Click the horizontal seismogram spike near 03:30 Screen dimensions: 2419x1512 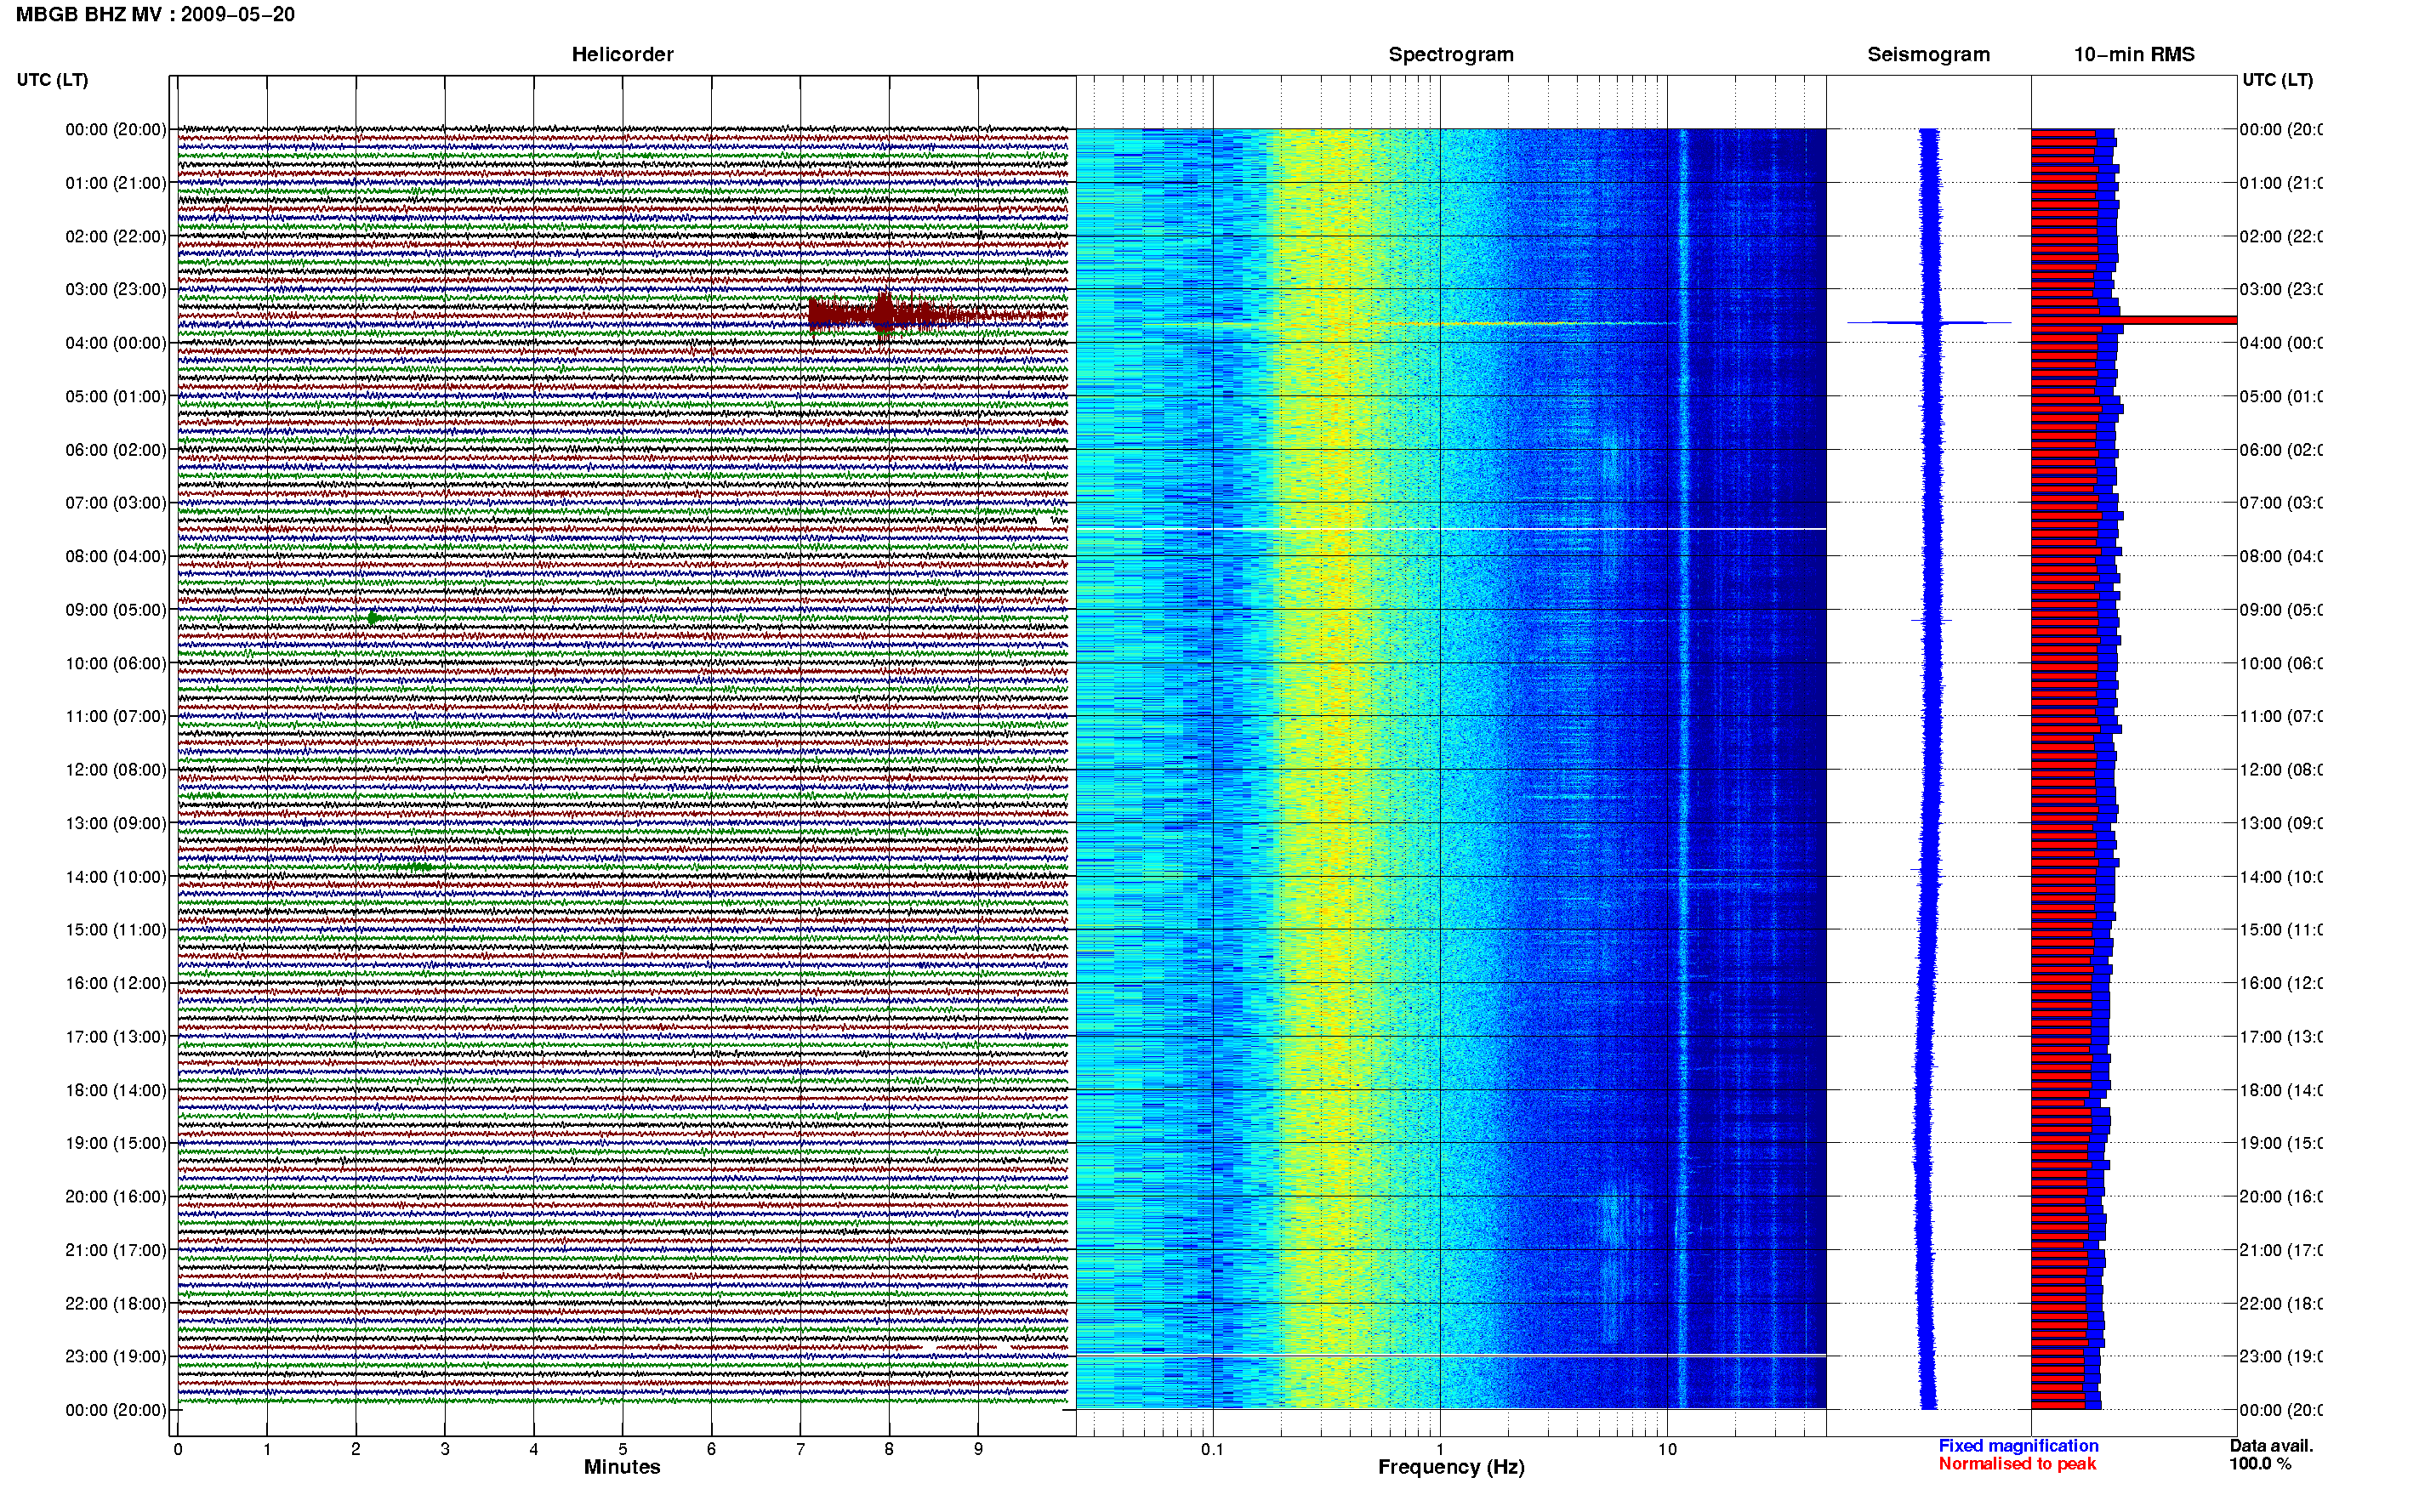tap(1929, 322)
